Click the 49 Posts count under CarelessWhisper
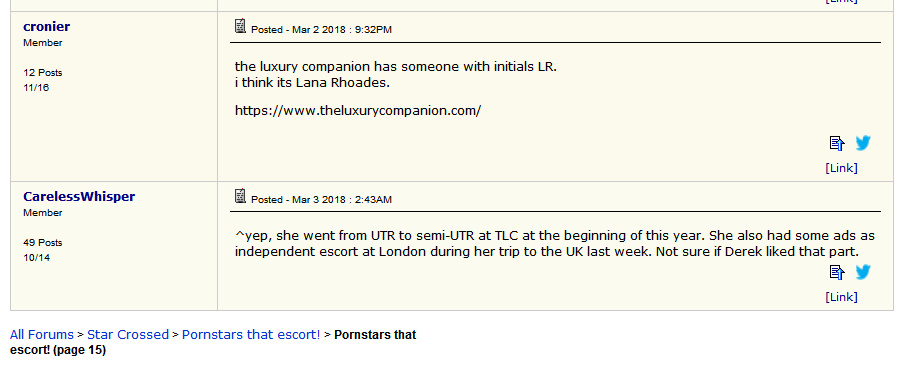Image resolution: width=904 pixels, height=370 pixels. (x=43, y=243)
